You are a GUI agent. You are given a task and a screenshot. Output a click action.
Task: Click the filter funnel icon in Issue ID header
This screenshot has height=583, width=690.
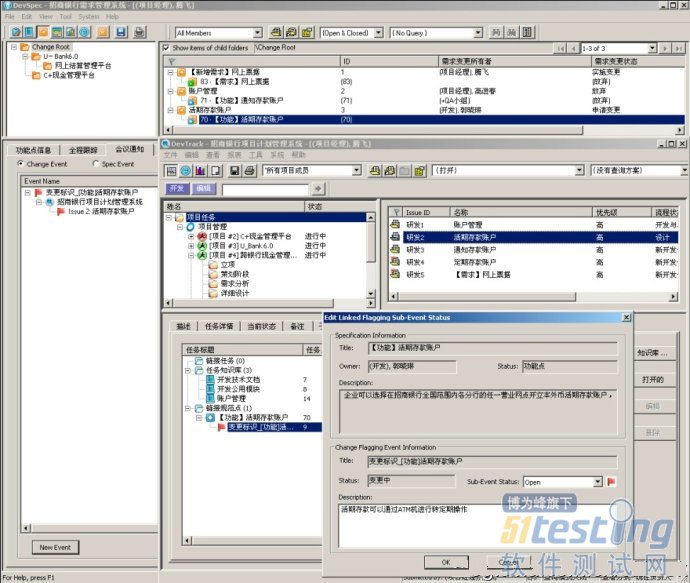(x=396, y=213)
